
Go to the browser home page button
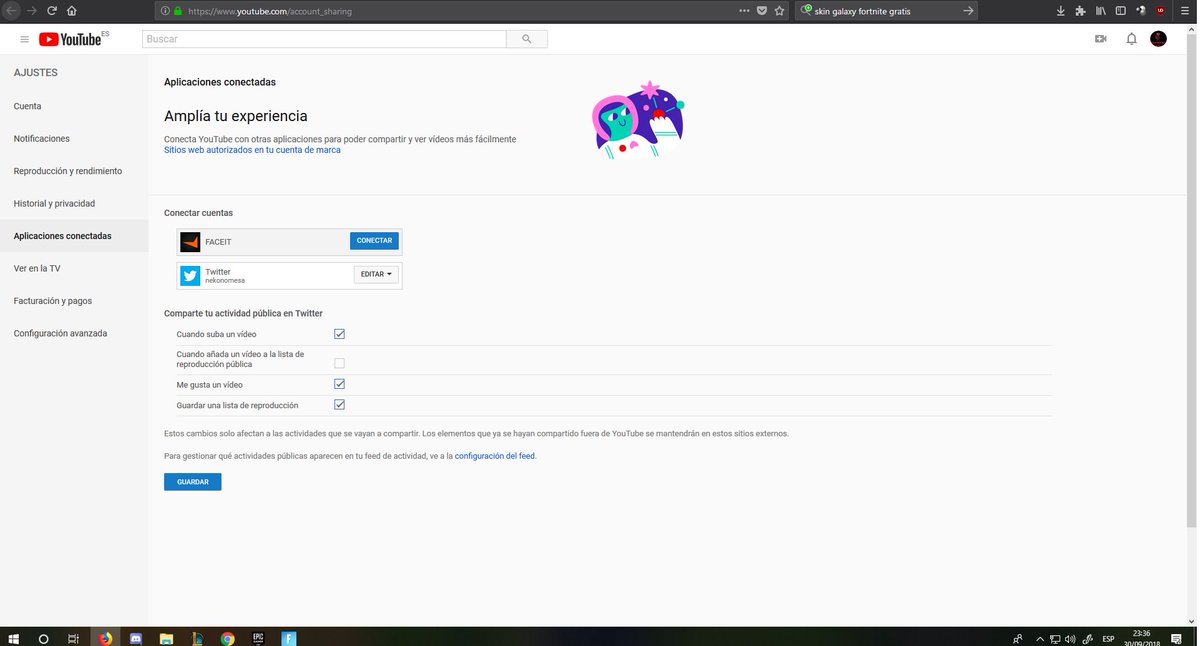click(x=71, y=11)
